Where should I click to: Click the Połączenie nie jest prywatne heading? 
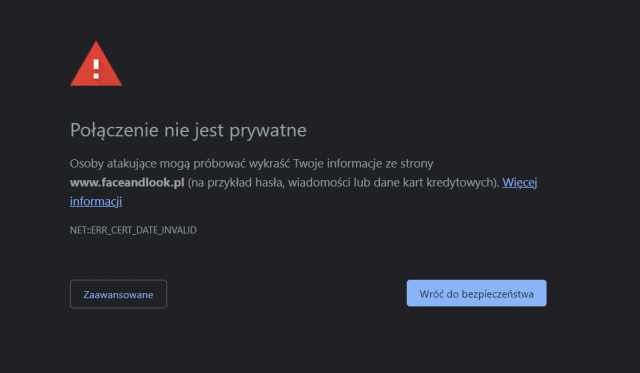[188, 131]
